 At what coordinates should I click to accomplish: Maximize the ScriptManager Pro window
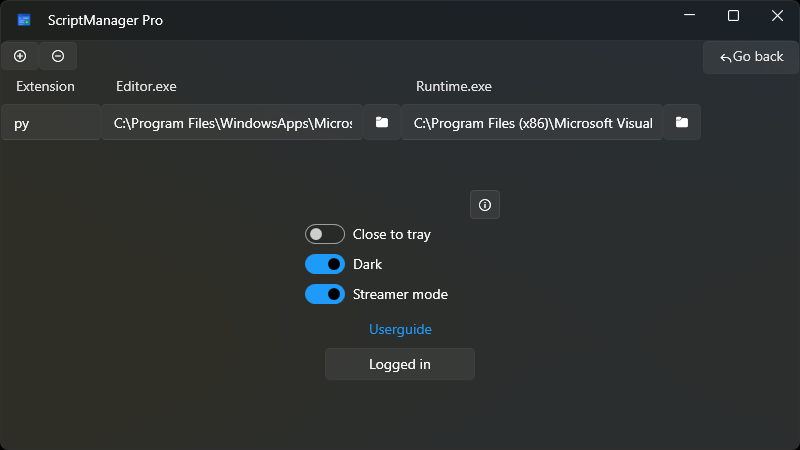pyautogui.click(x=733, y=16)
